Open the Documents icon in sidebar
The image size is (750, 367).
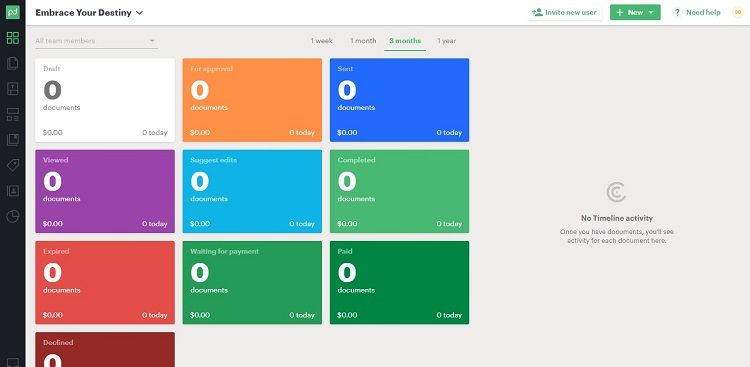13,63
